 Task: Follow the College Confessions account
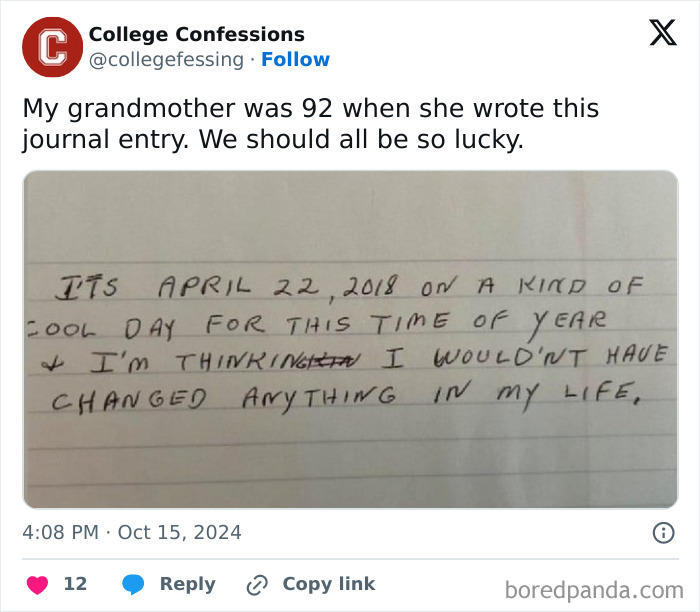coord(295,60)
